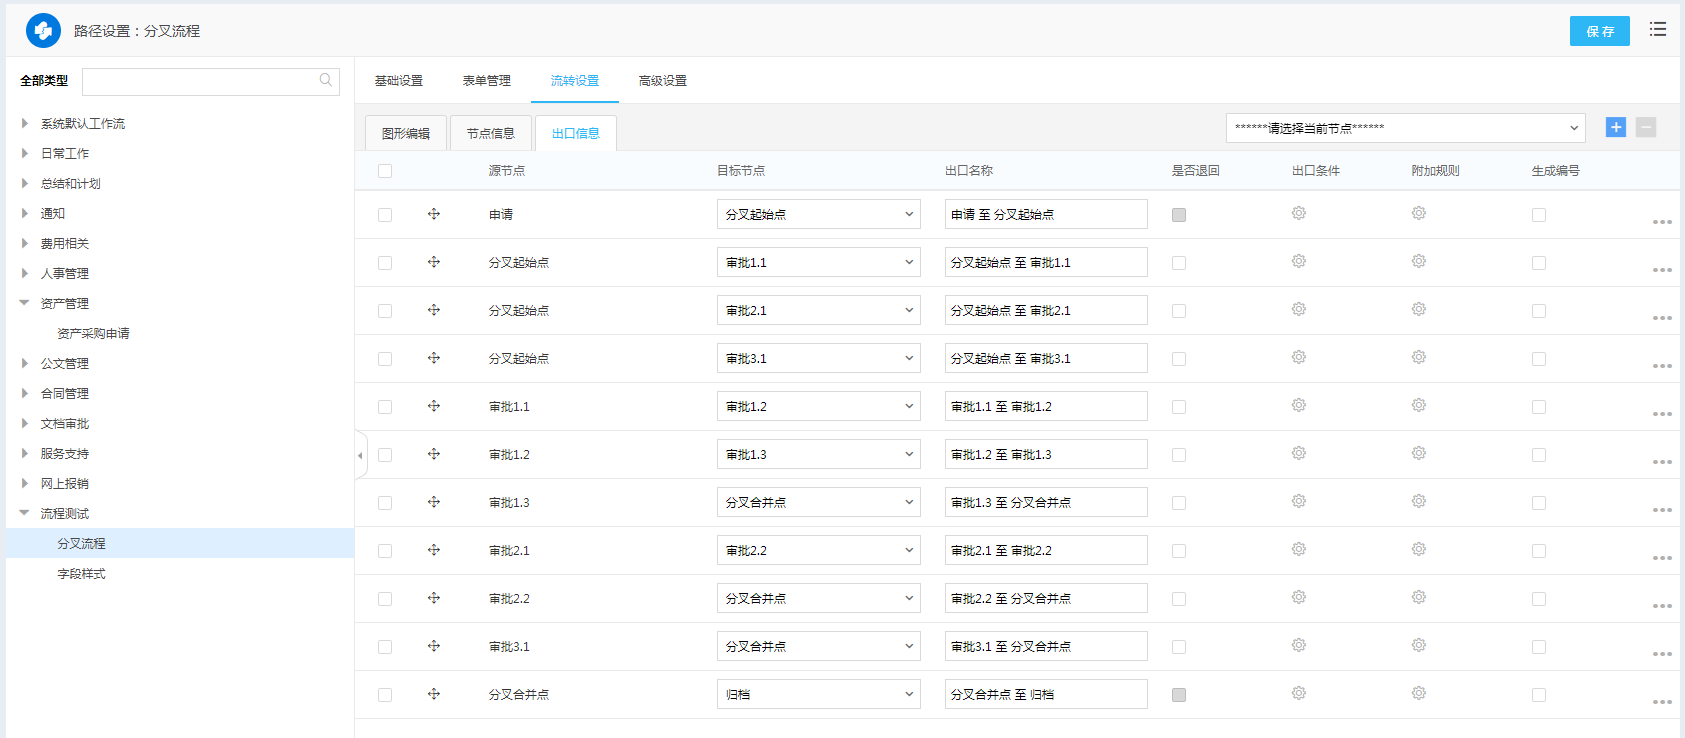This screenshot has height=738, width=1685.
Task: Click the 保存 button
Action: pos(1599,31)
